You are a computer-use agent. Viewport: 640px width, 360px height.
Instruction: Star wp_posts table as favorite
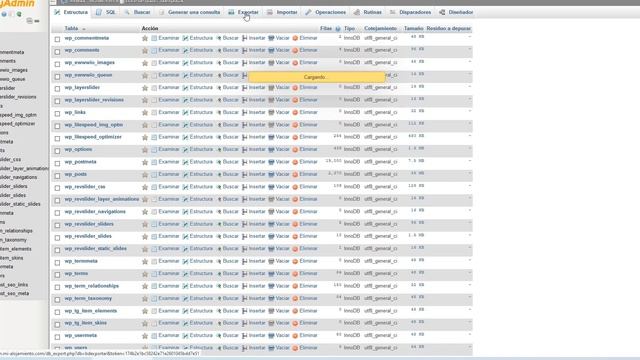[144, 175]
